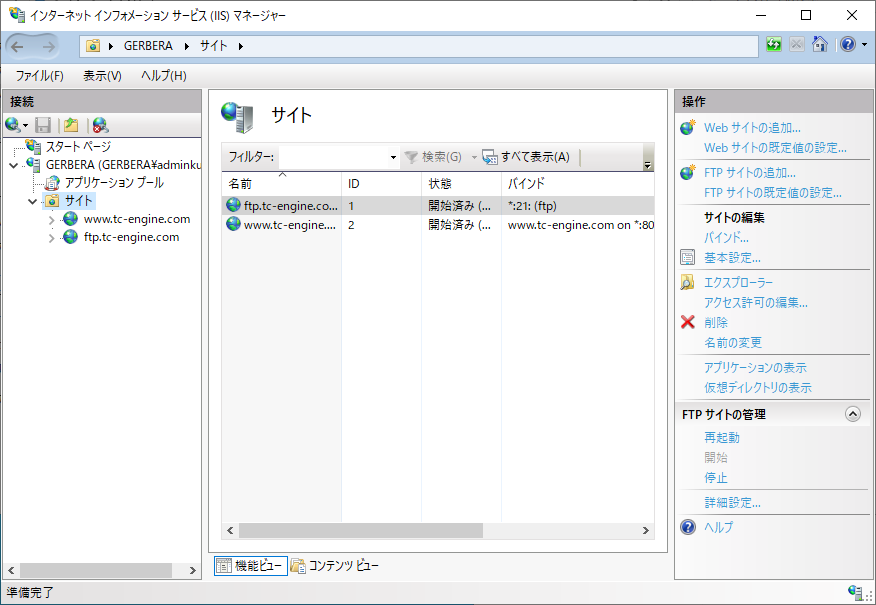Click the www.tc-engine.com on *:80 binding cell
Image resolution: width=876 pixels, height=605 pixels.
click(x=580, y=225)
